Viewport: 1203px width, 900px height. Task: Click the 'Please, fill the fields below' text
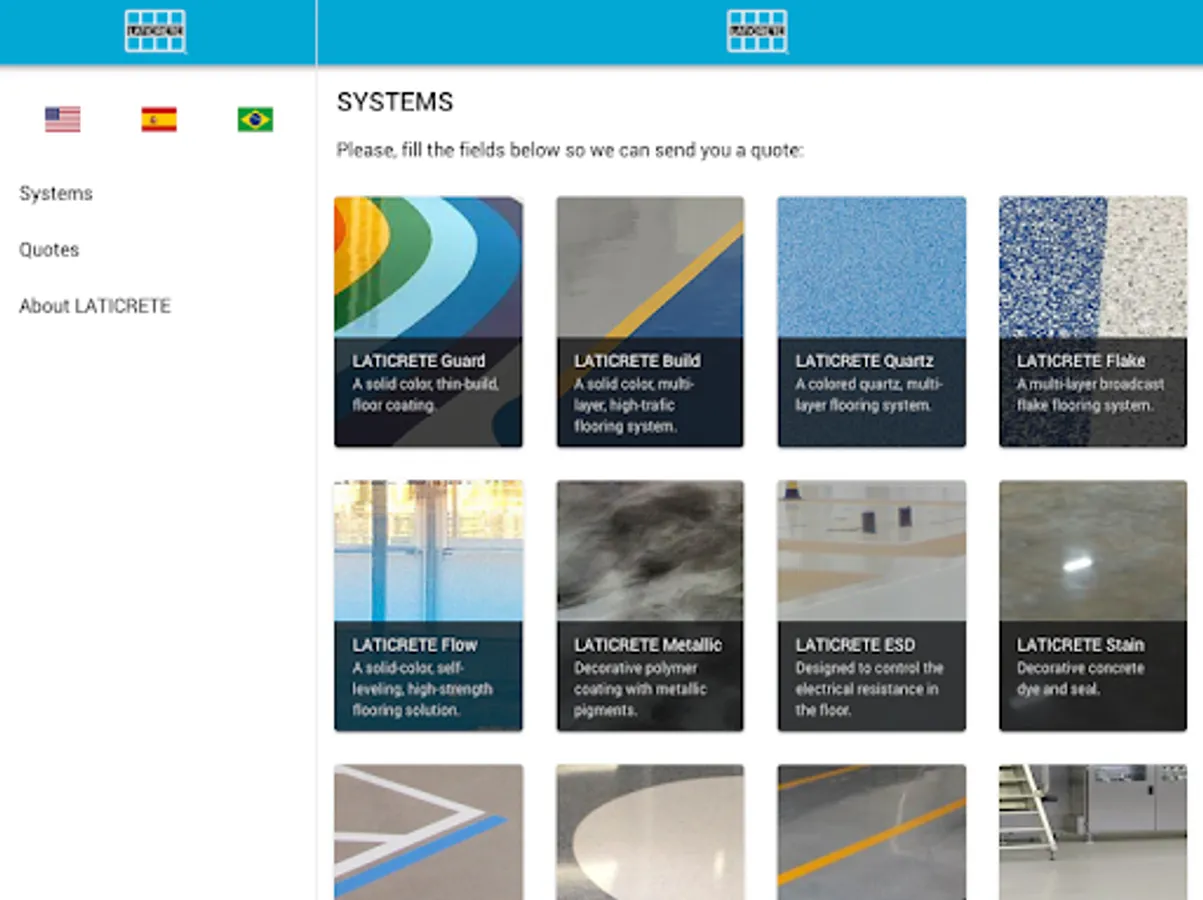(570, 151)
